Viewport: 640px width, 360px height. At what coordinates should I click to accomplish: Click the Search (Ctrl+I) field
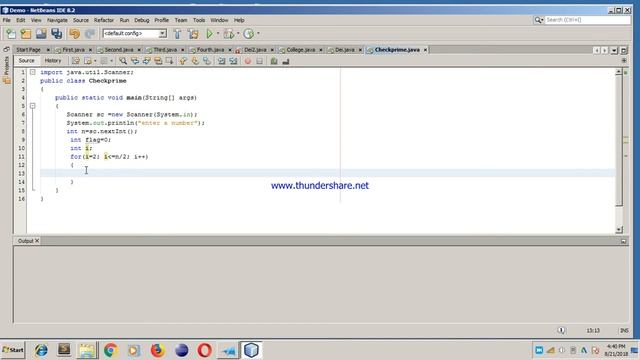(x=587, y=20)
